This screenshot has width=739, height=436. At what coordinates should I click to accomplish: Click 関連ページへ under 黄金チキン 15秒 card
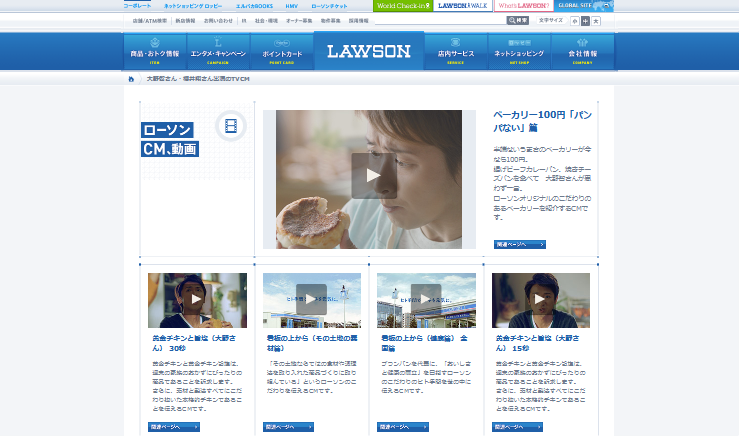click(517, 427)
